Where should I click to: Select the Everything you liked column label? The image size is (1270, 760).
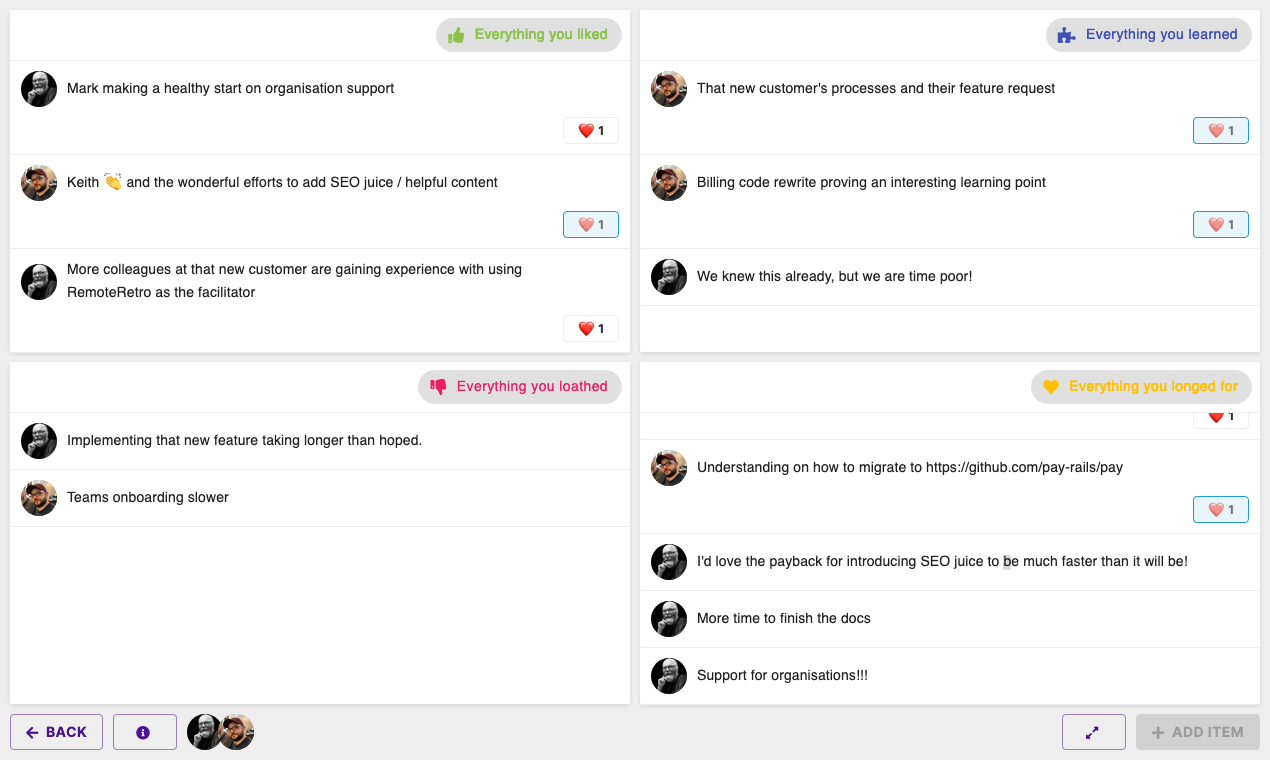coord(541,35)
